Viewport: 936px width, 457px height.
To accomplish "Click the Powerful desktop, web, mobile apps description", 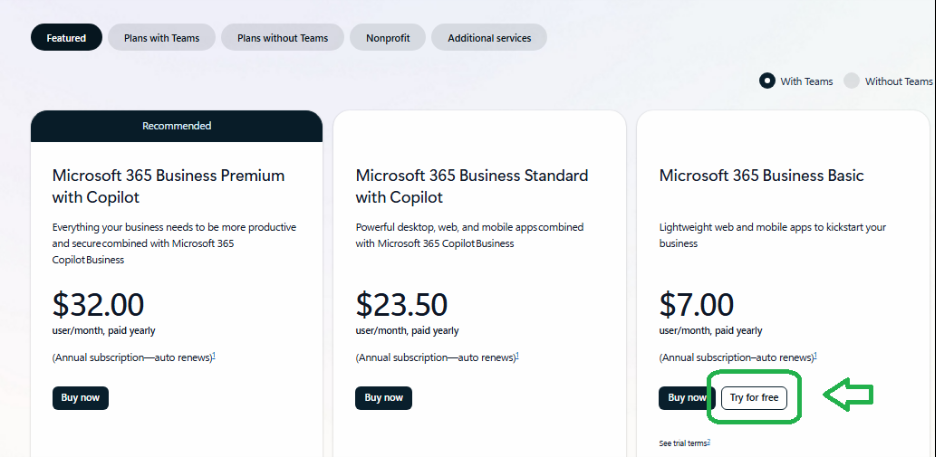I will click(x=470, y=235).
